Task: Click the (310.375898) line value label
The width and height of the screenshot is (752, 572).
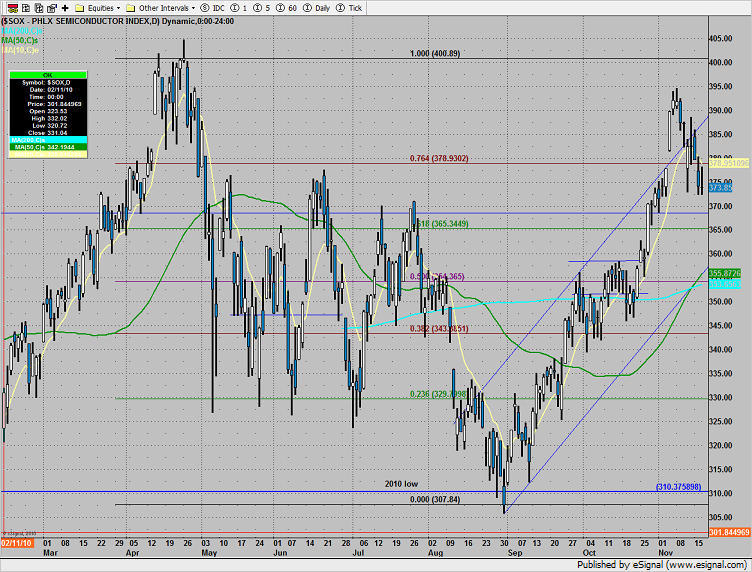Action: point(678,487)
